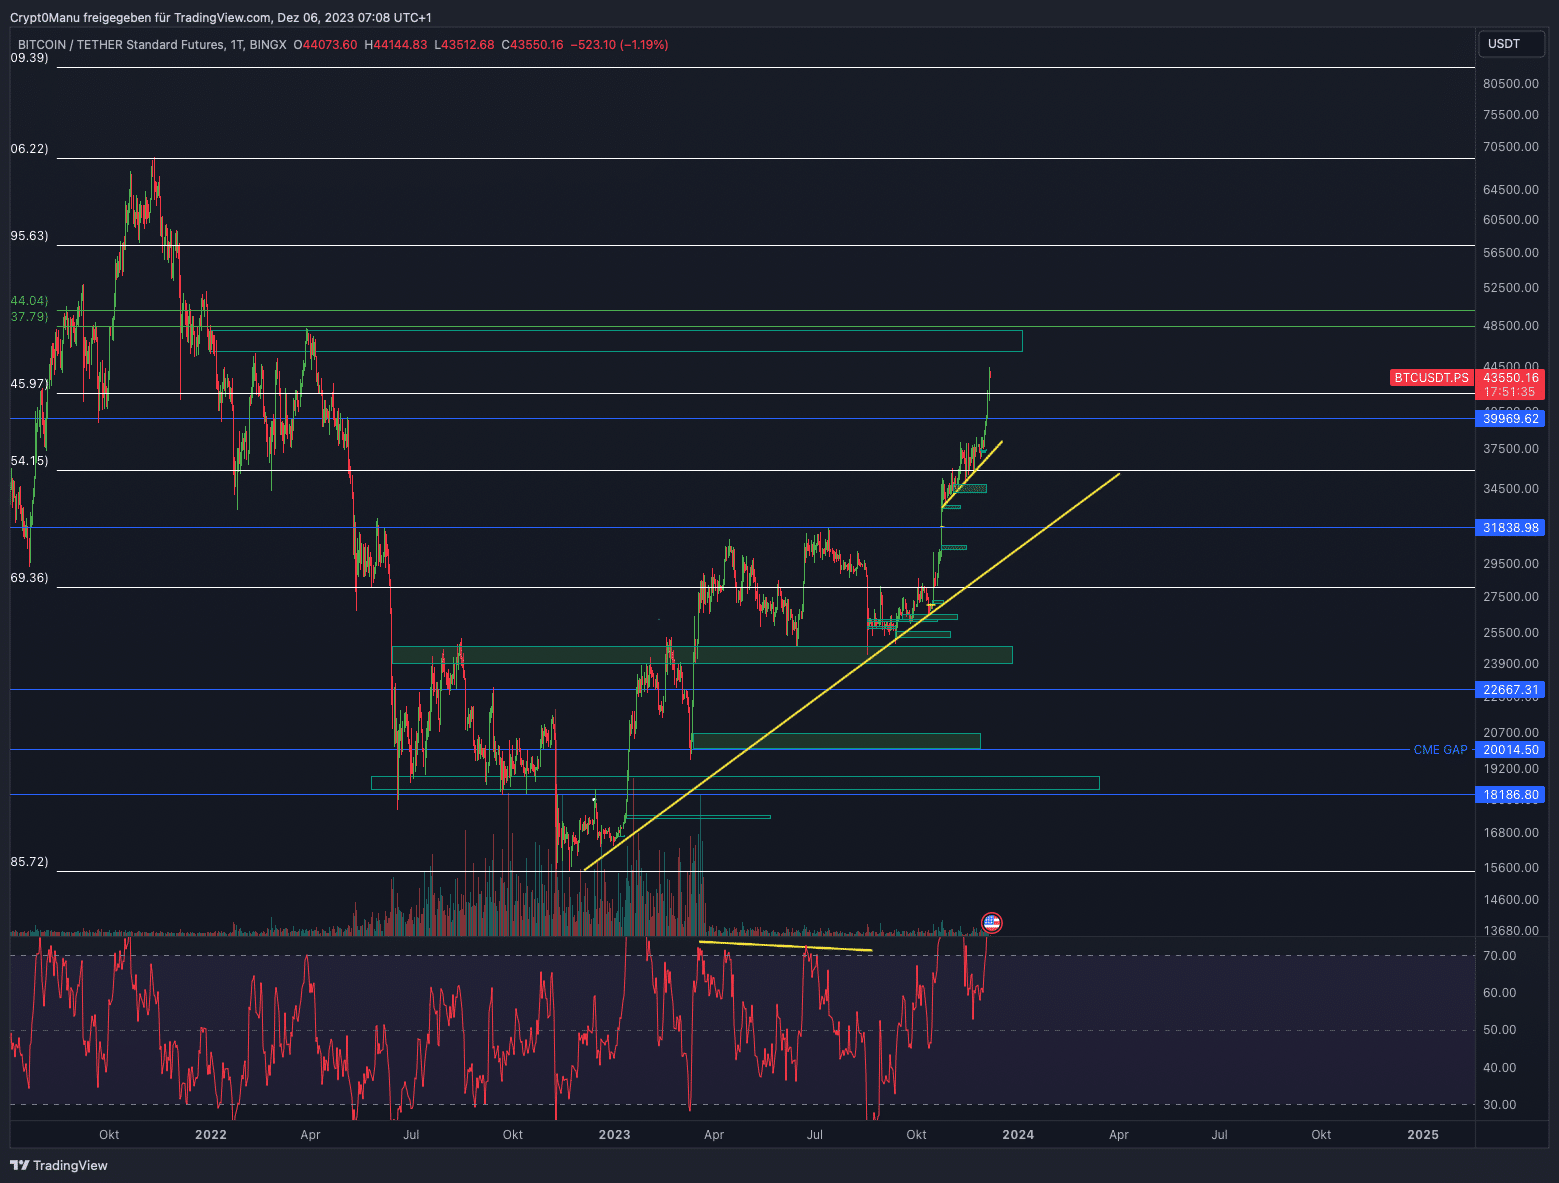Click the 2025 label on time axis
Screen dimensions: 1559x1183
click(x=1422, y=1135)
